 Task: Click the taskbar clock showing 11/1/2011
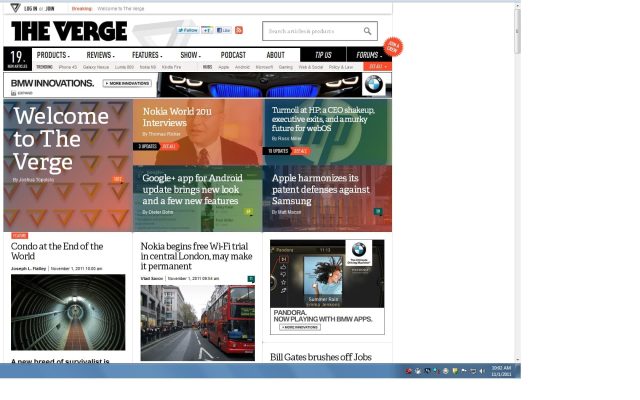[x=501, y=371]
